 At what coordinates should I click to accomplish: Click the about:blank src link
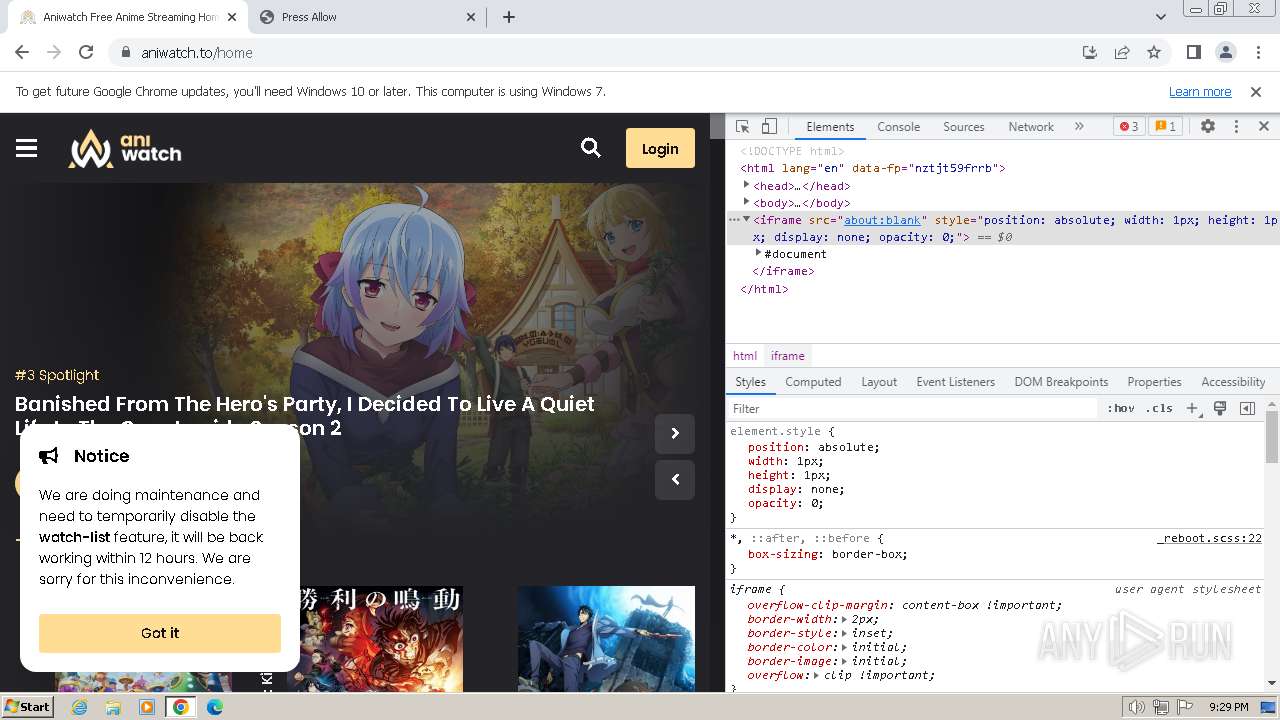[882, 220]
